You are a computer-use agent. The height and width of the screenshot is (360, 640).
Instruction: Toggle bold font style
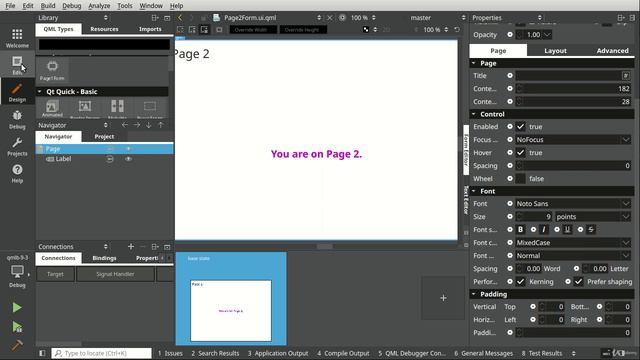coord(520,229)
